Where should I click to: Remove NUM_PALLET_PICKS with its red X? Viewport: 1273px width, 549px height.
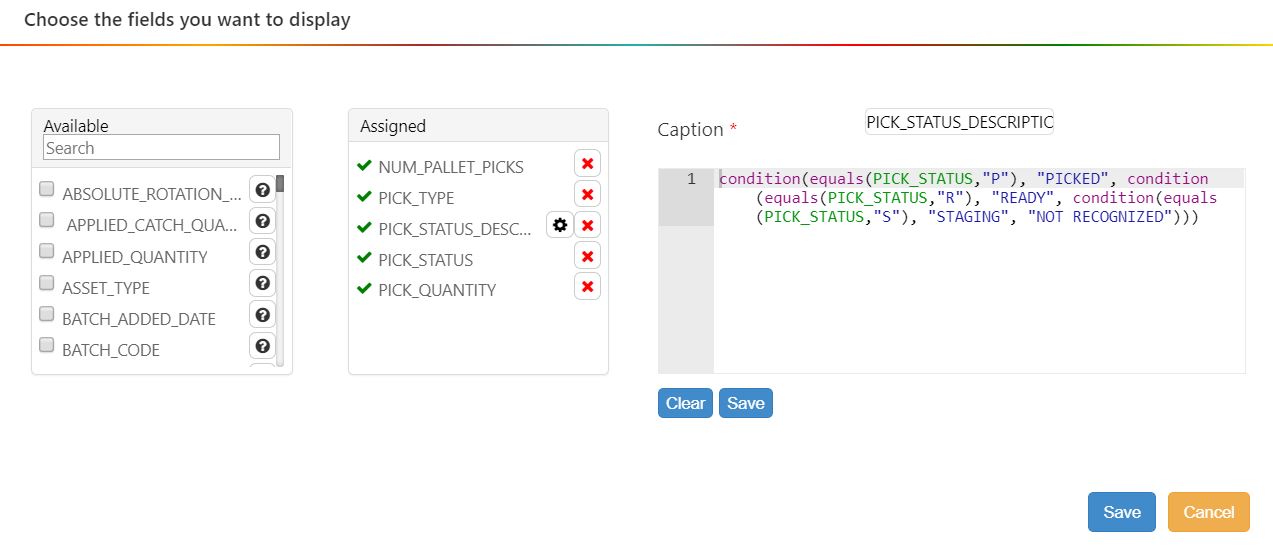[x=587, y=164]
